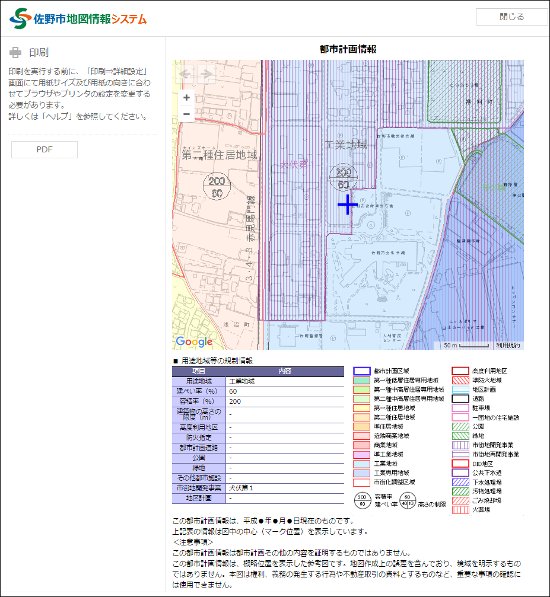Click the 高度利用地区 red outline legend swatch
This screenshot has height=597, width=550.
[x=460, y=371]
